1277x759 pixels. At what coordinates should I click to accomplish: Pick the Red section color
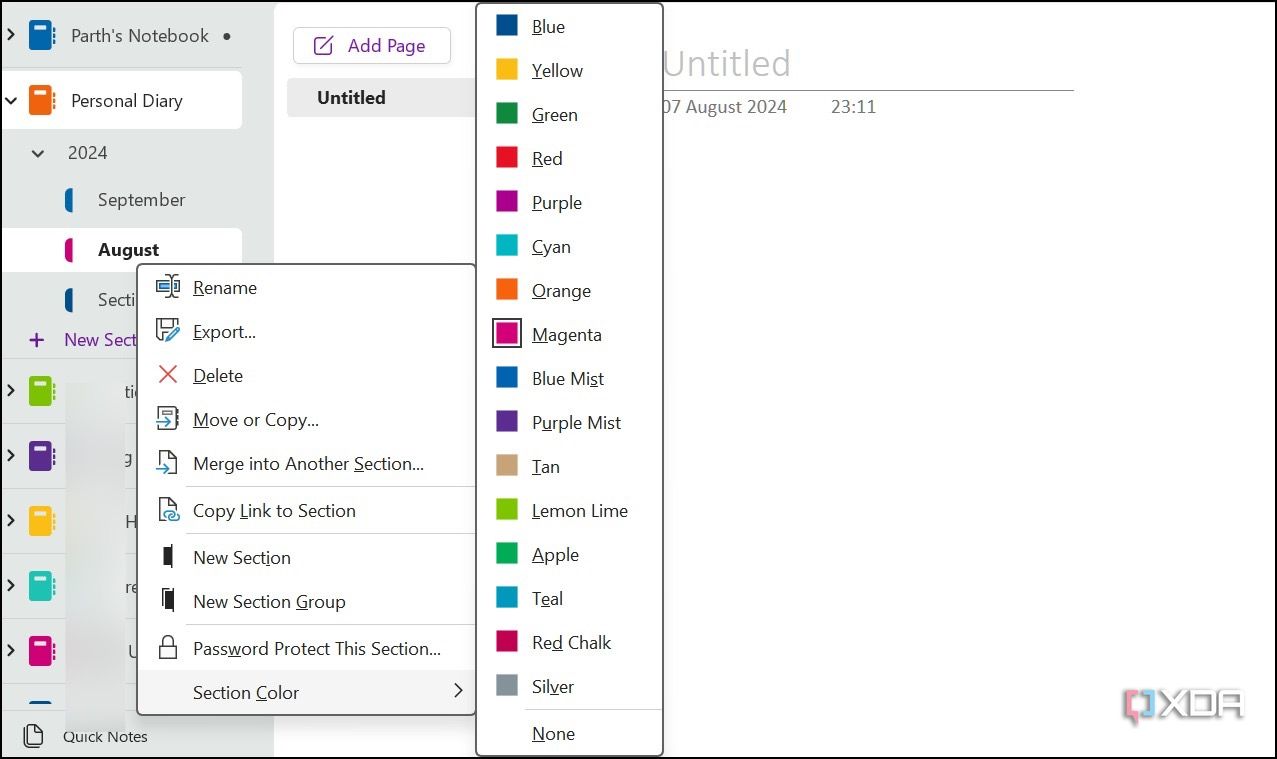pos(570,158)
